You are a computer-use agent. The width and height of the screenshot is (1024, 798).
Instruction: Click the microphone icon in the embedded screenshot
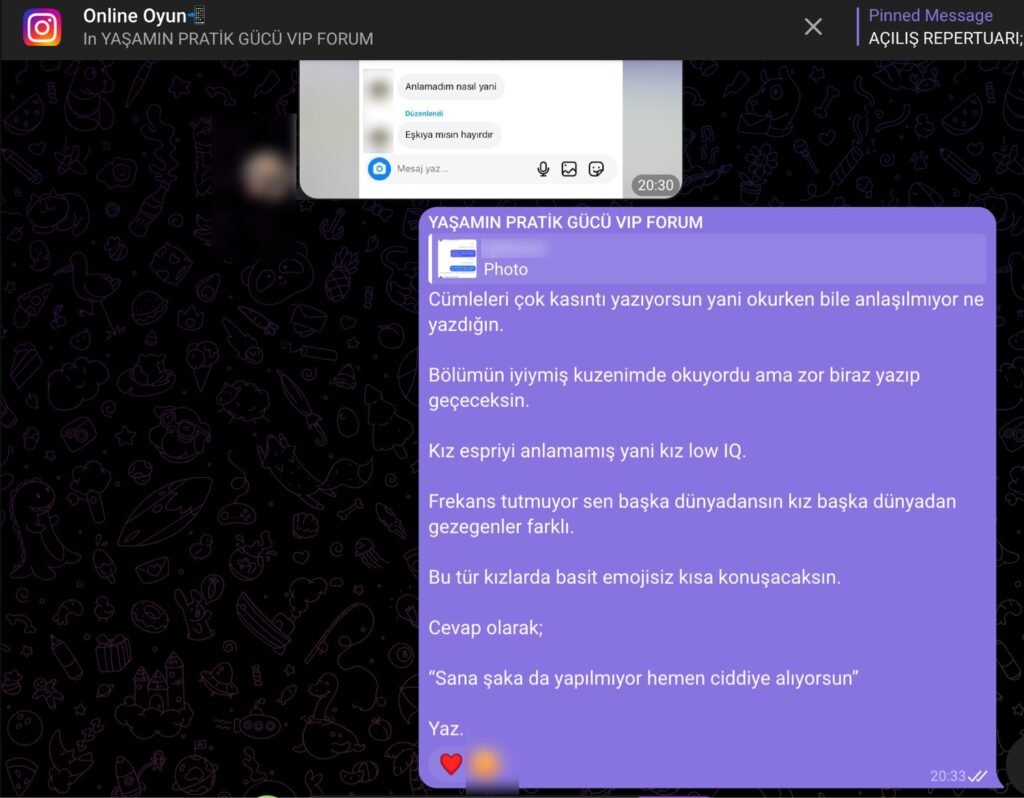[543, 169]
